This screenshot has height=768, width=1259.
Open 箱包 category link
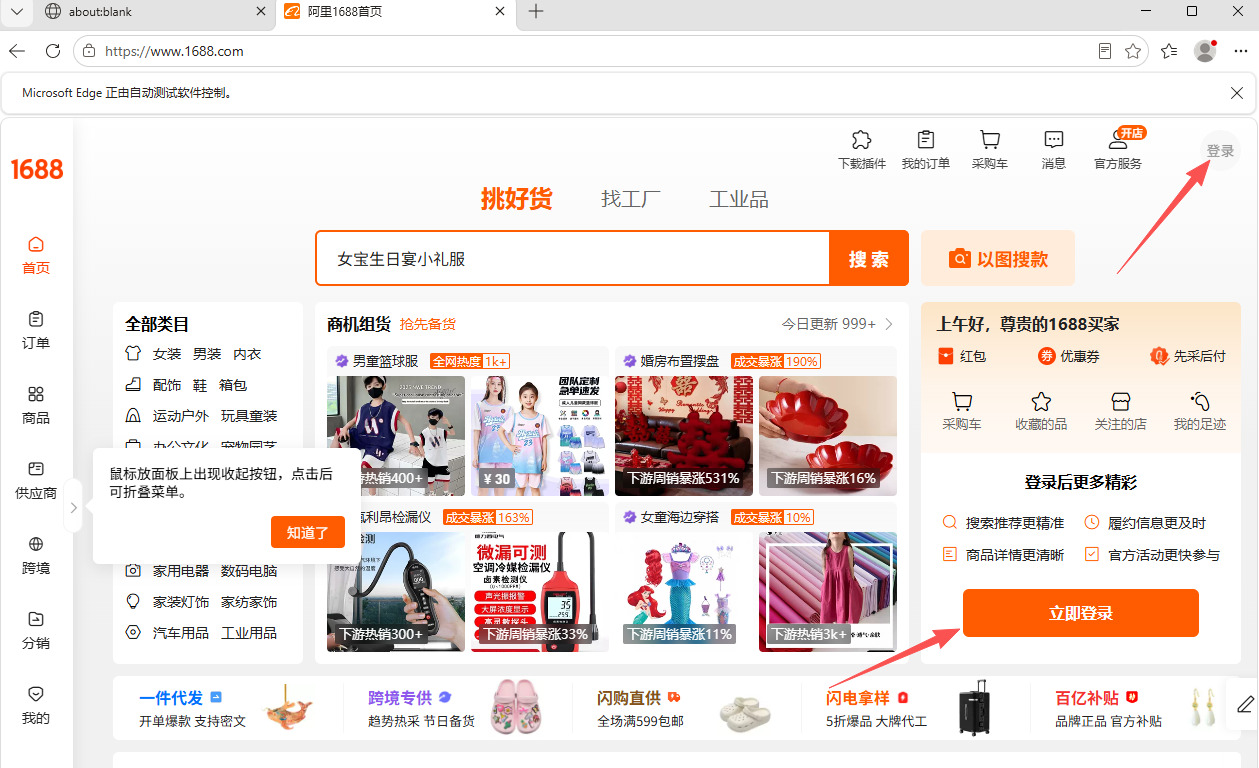(233, 385)
